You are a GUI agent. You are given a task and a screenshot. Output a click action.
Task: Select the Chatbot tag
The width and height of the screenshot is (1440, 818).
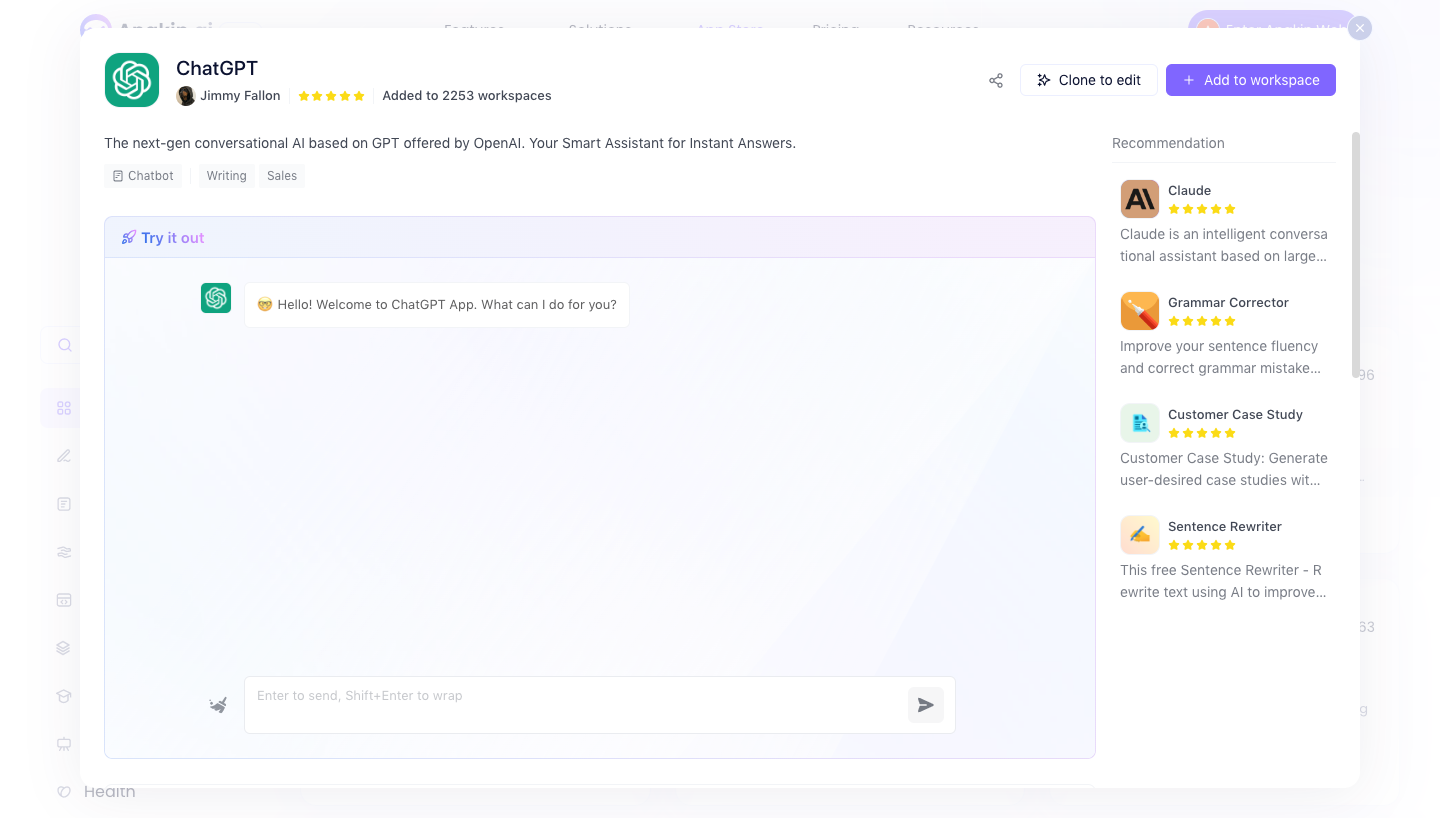(x=143, y=176)
